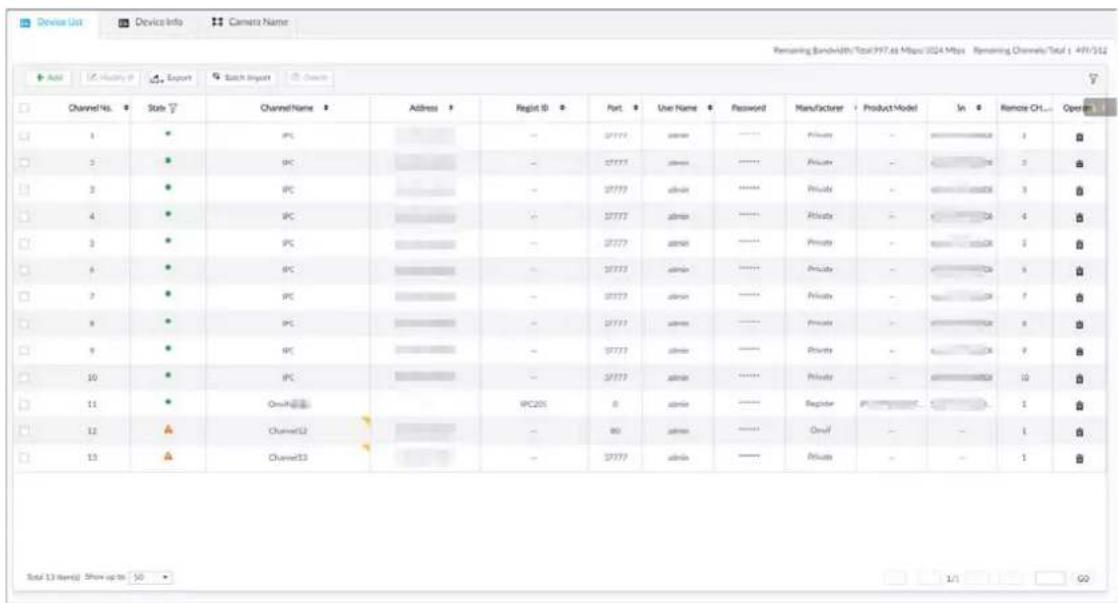
Task: Click trash icon in channel 6 row
Action: (1079, 271)
